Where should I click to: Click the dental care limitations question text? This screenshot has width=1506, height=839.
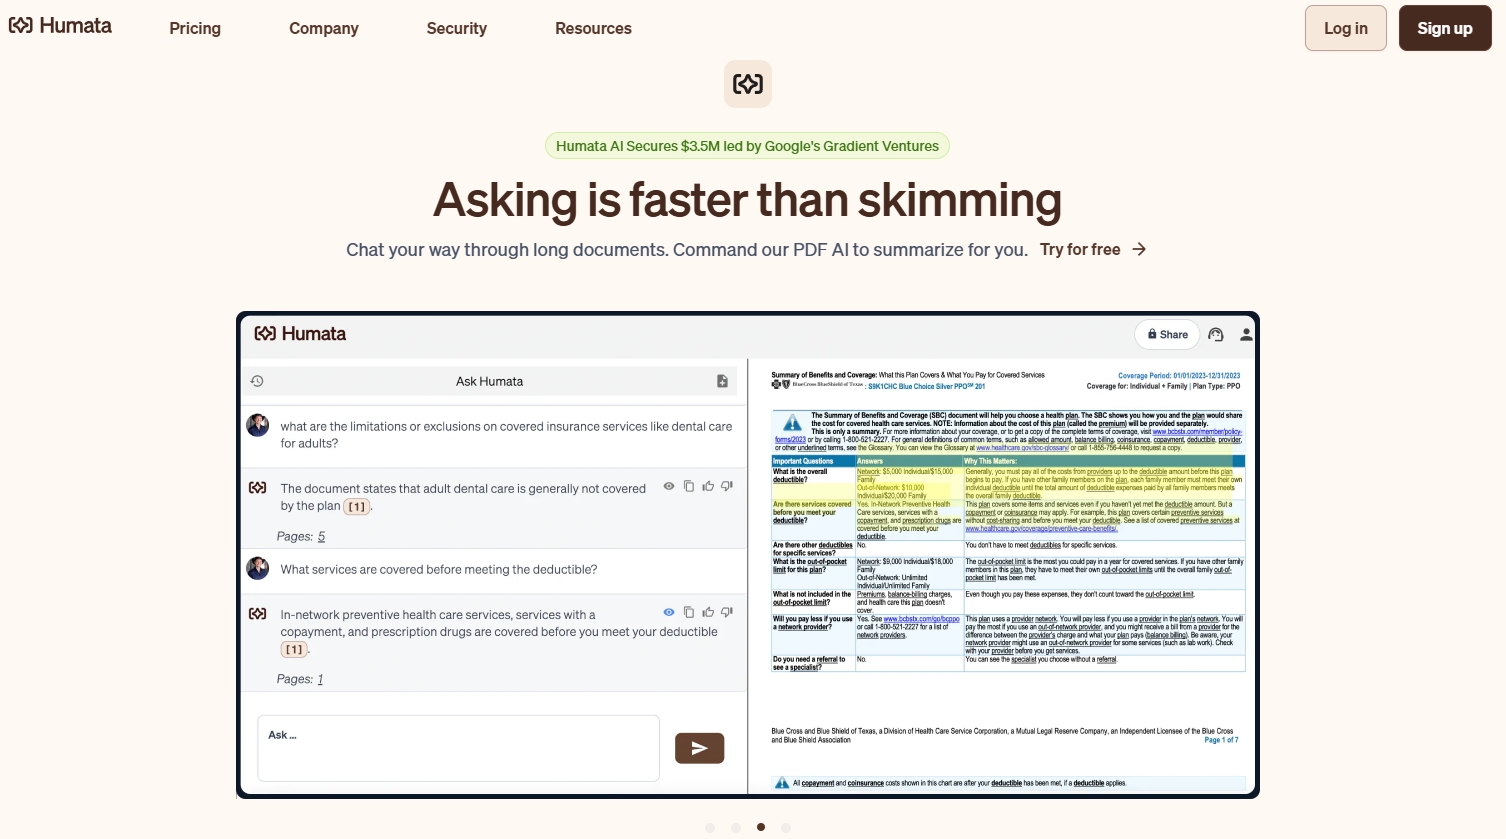(506, 435)
